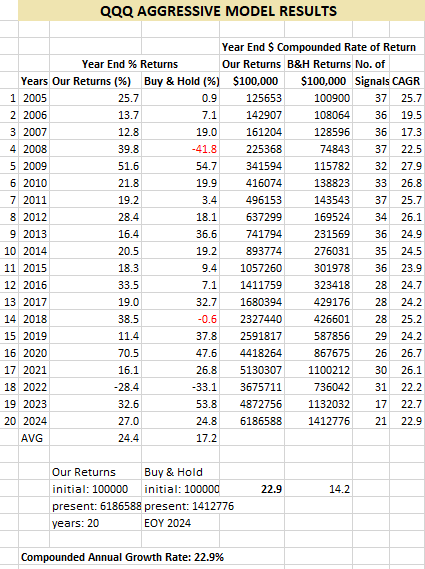Click the Buy & Hold (%) column header
Viewport: 425px width, 569px height.
click(x=181, y=81)
